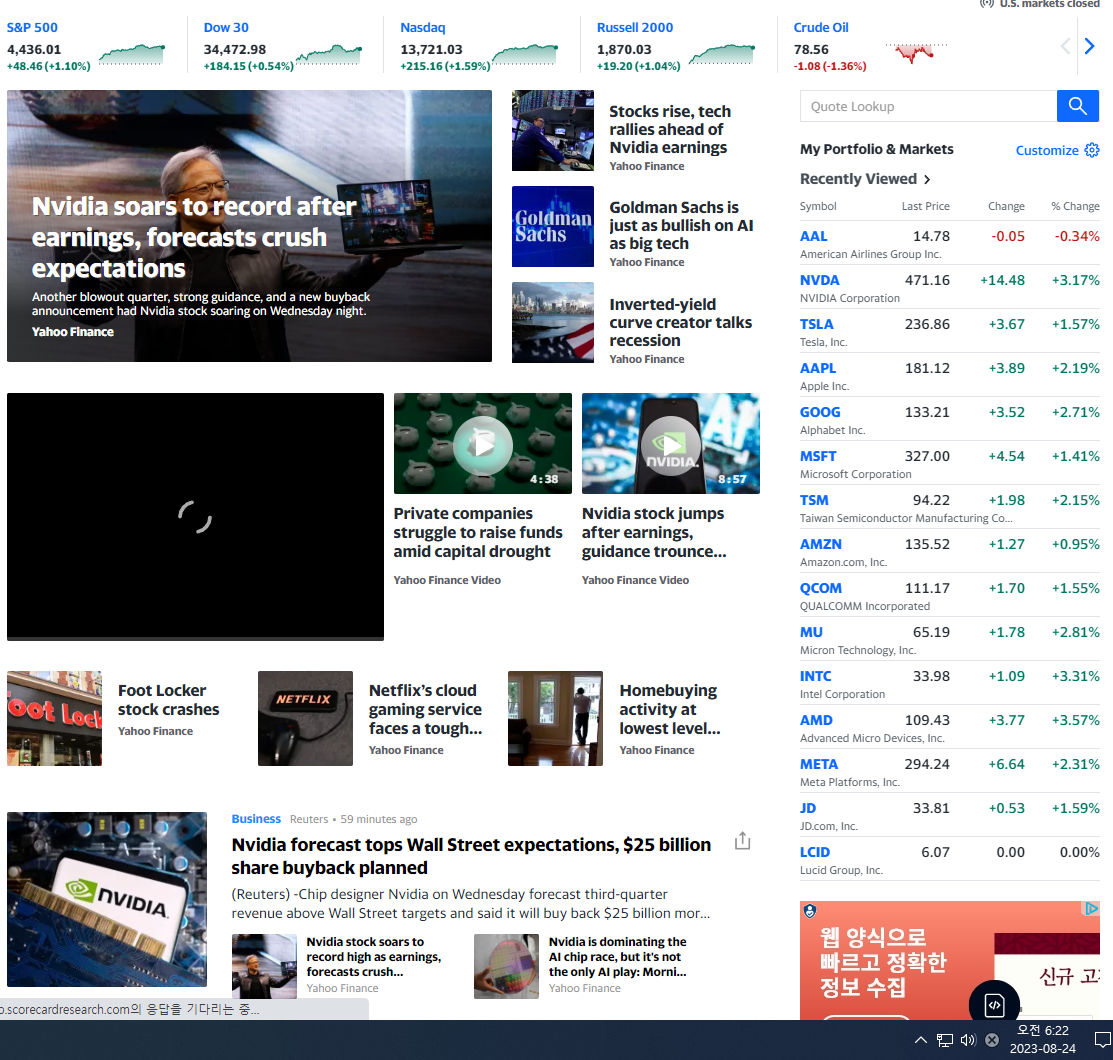Open the MU ticker symbol
The image size is (1113, 1060).
pyautogui.click(x=811, y=633)
